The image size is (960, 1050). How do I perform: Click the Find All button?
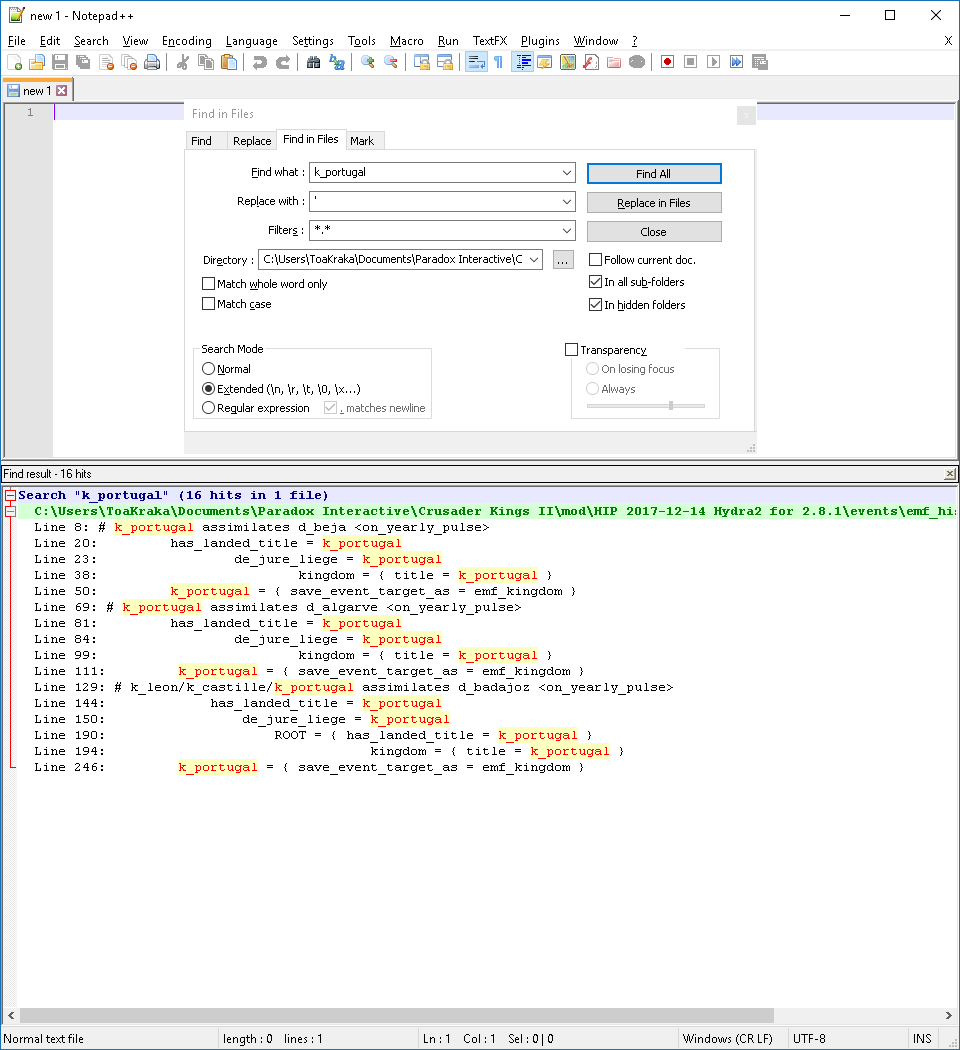[653, 174]
